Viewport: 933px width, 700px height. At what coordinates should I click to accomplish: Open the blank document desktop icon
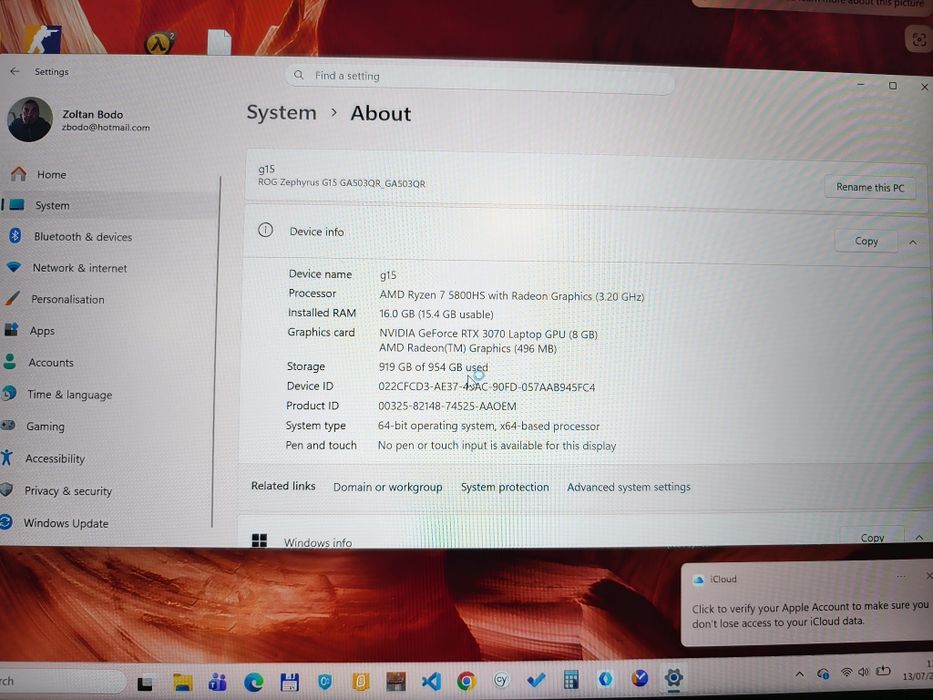coord(219,42)
